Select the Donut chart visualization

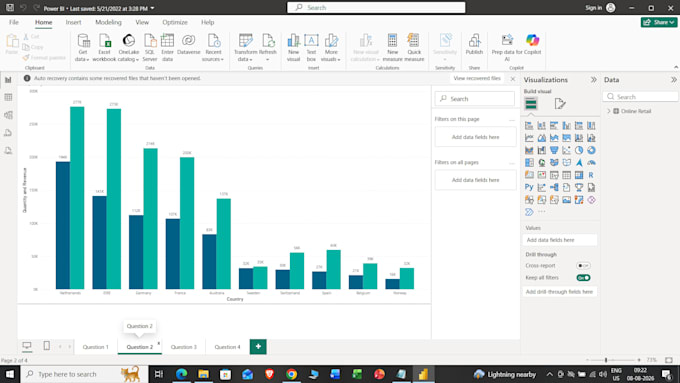point(591,150)
